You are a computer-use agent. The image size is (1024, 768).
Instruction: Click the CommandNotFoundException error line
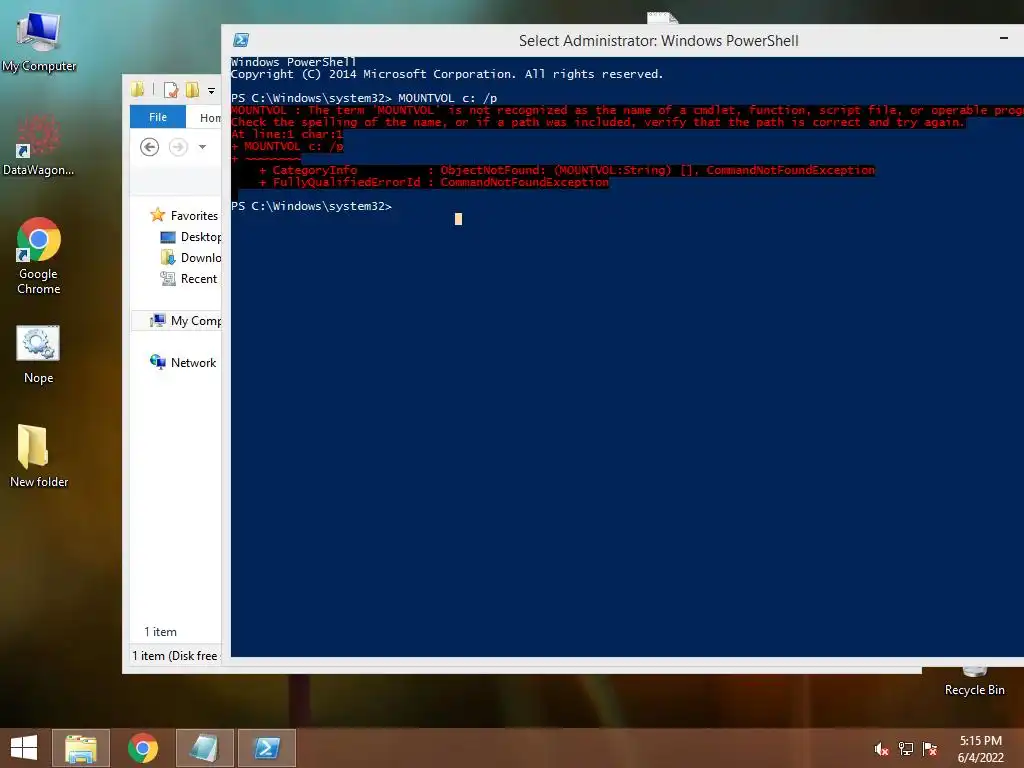pos(419,182)
